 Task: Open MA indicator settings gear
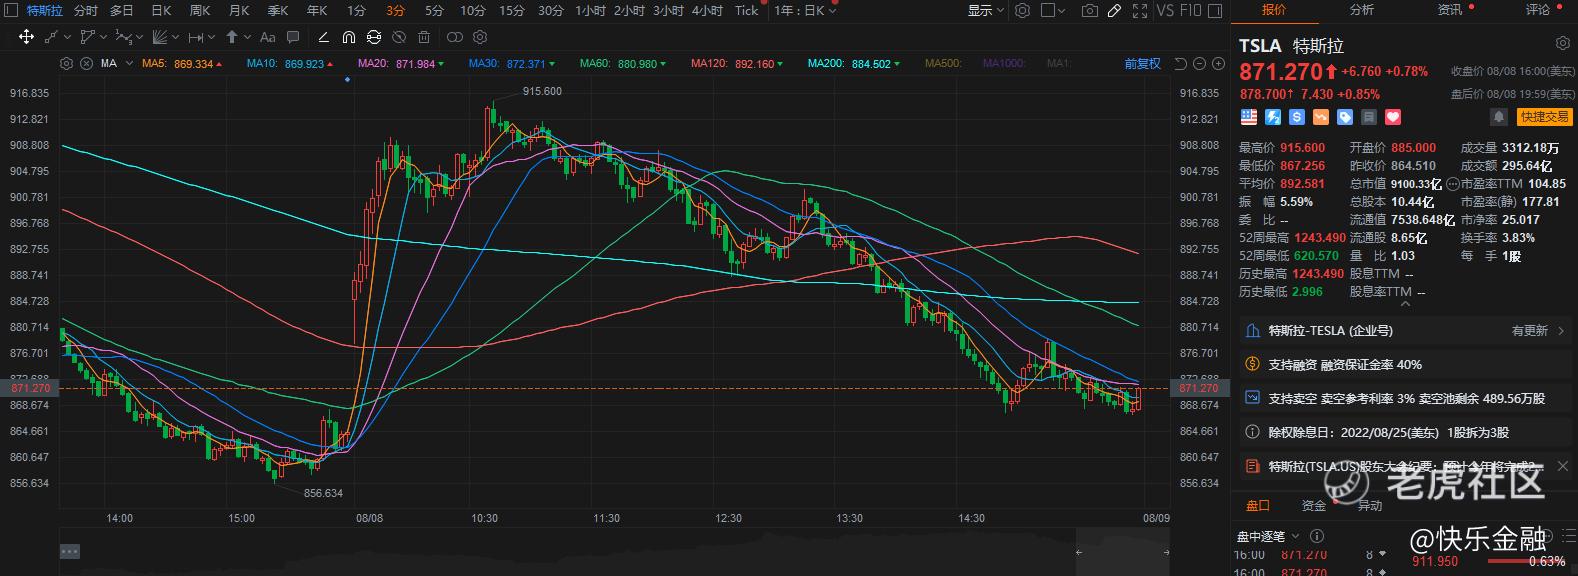pyautogui.click(x=66, y=63)
